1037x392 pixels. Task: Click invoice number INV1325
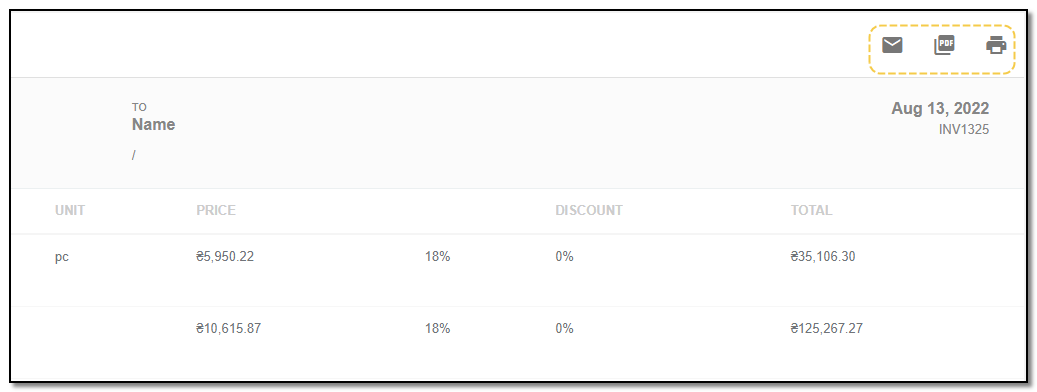[x=964, y=130]
